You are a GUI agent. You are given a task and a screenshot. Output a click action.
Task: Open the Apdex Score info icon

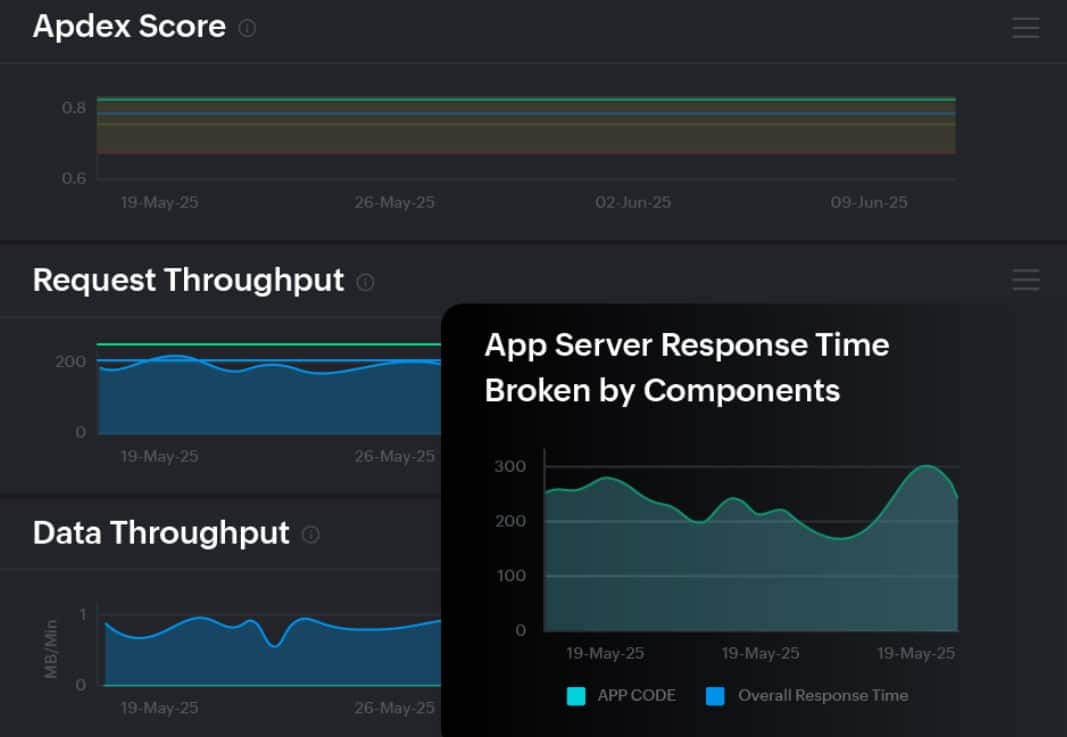(x=247, y=28)
